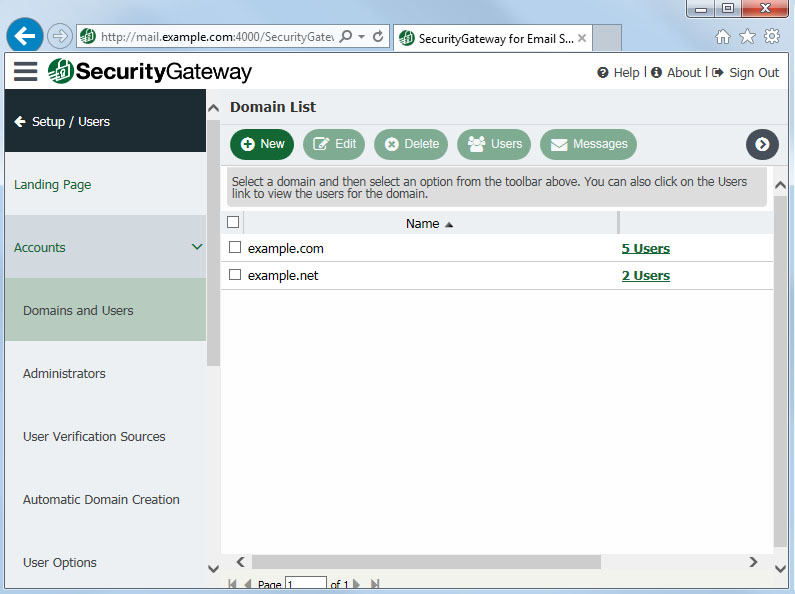The width and height of the screenshot is (795, 594).
Task: Click the page number input field
Action: (x=306, y=584)
